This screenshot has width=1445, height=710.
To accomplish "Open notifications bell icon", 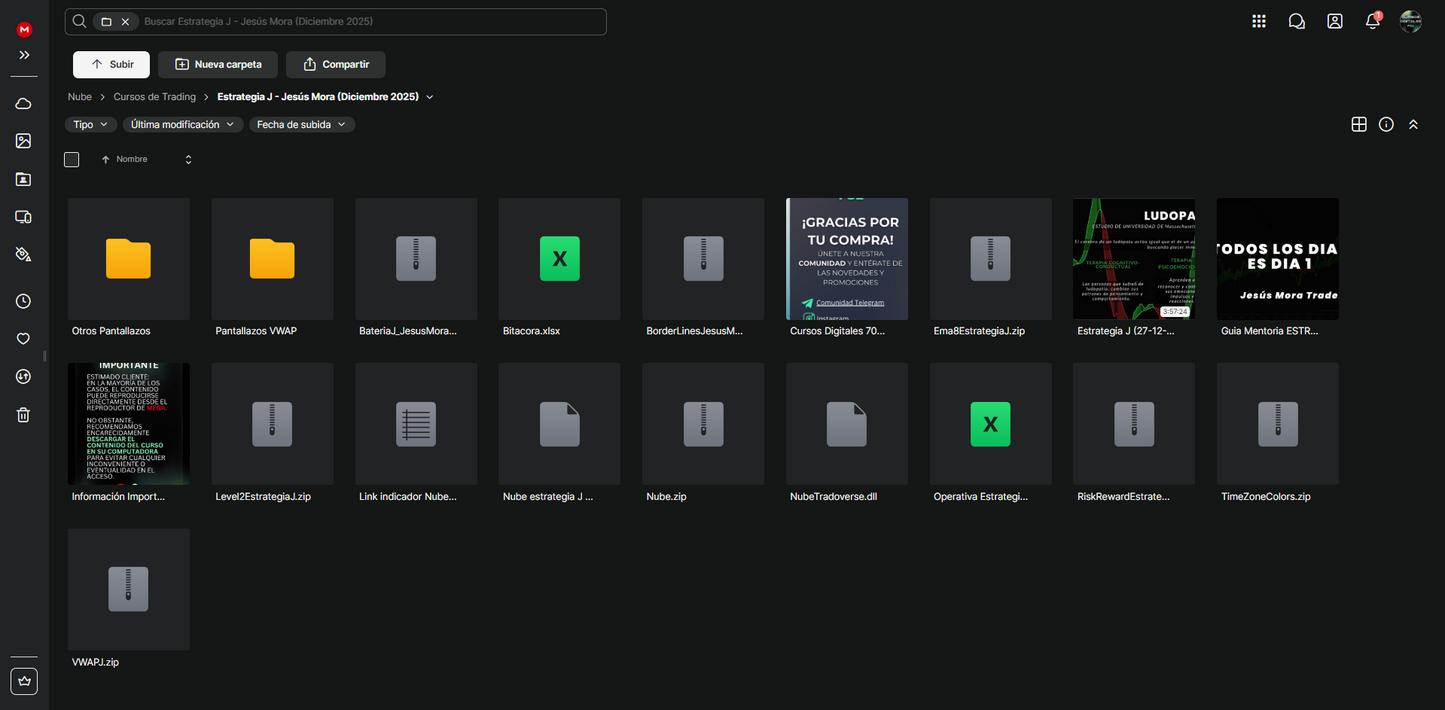I will (1372, 21).
